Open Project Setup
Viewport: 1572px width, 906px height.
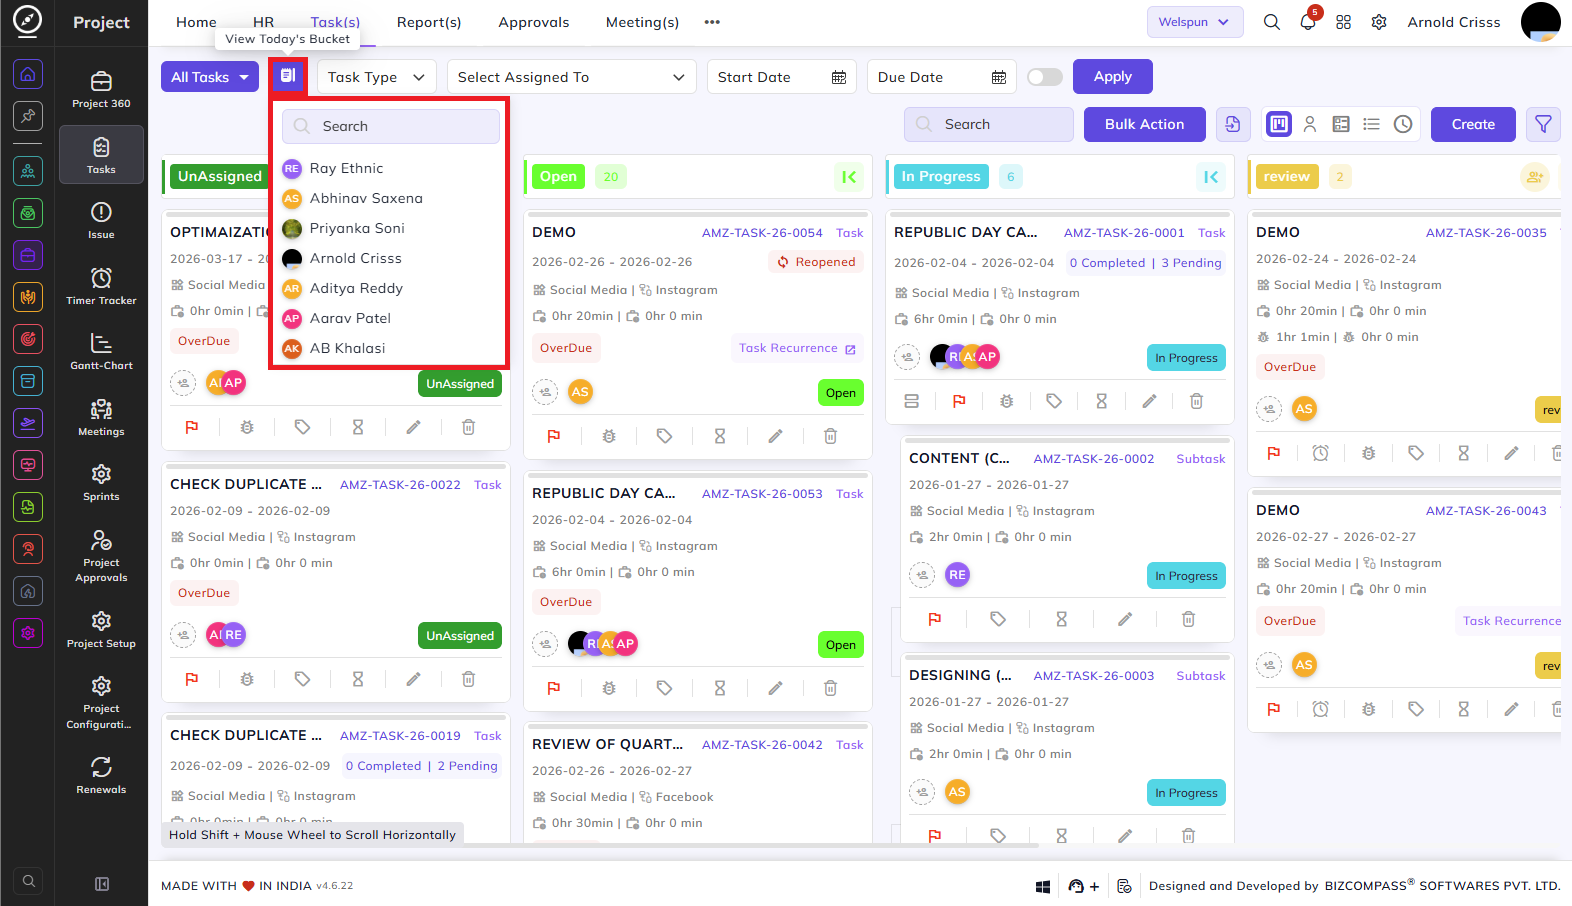click(101, 630)
